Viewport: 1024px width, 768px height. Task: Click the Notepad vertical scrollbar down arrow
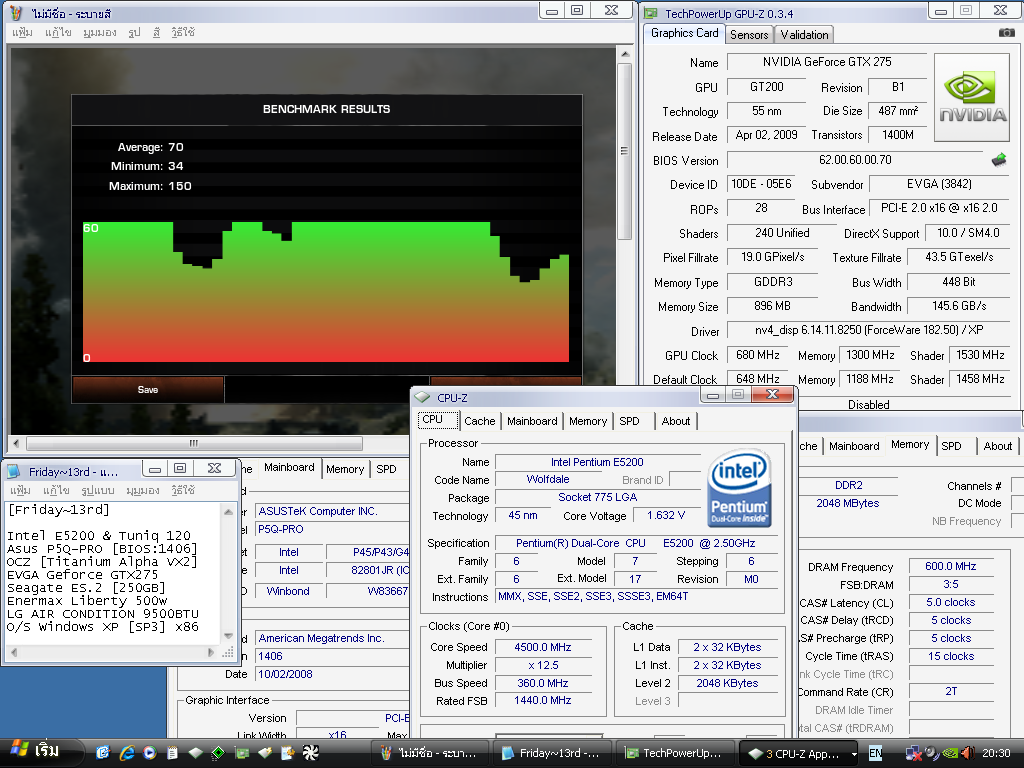228,635
